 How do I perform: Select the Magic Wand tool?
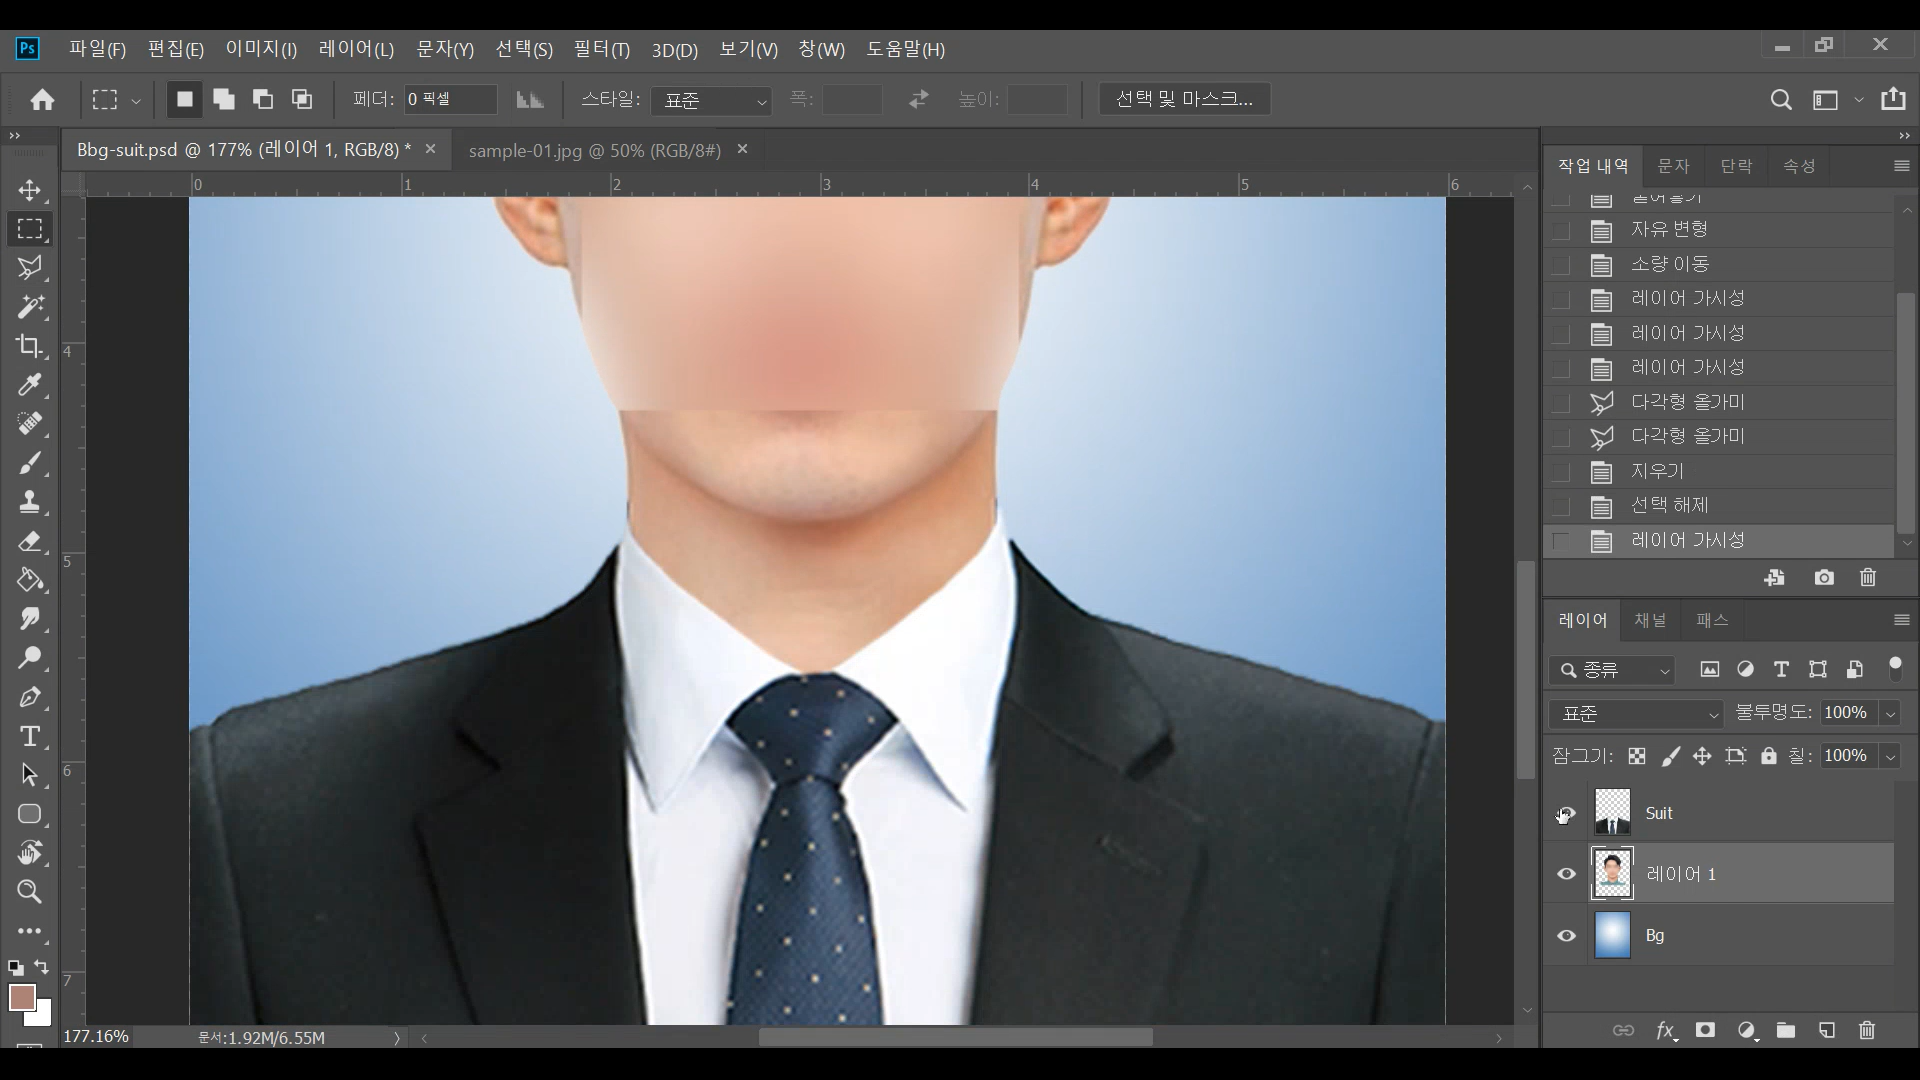[30, 306]
